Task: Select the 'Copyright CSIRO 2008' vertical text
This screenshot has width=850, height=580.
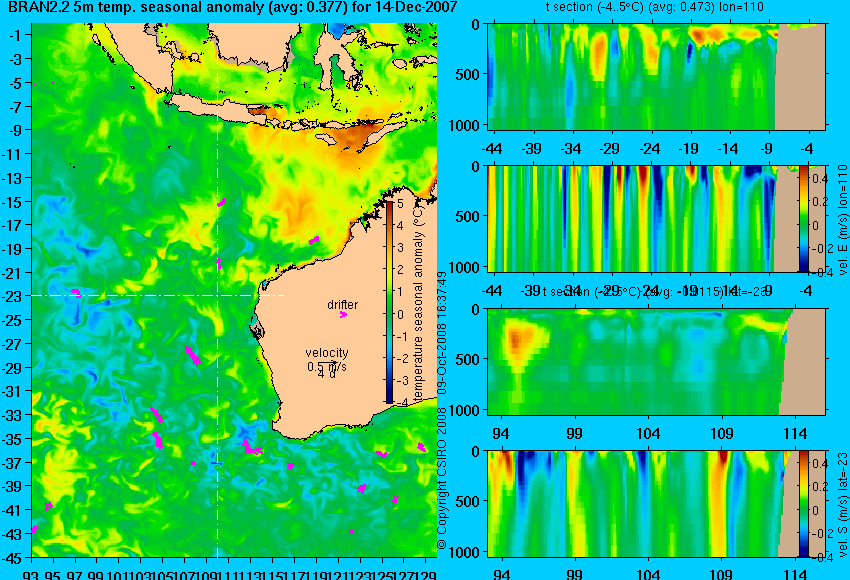Action: (x=442, y=477)
